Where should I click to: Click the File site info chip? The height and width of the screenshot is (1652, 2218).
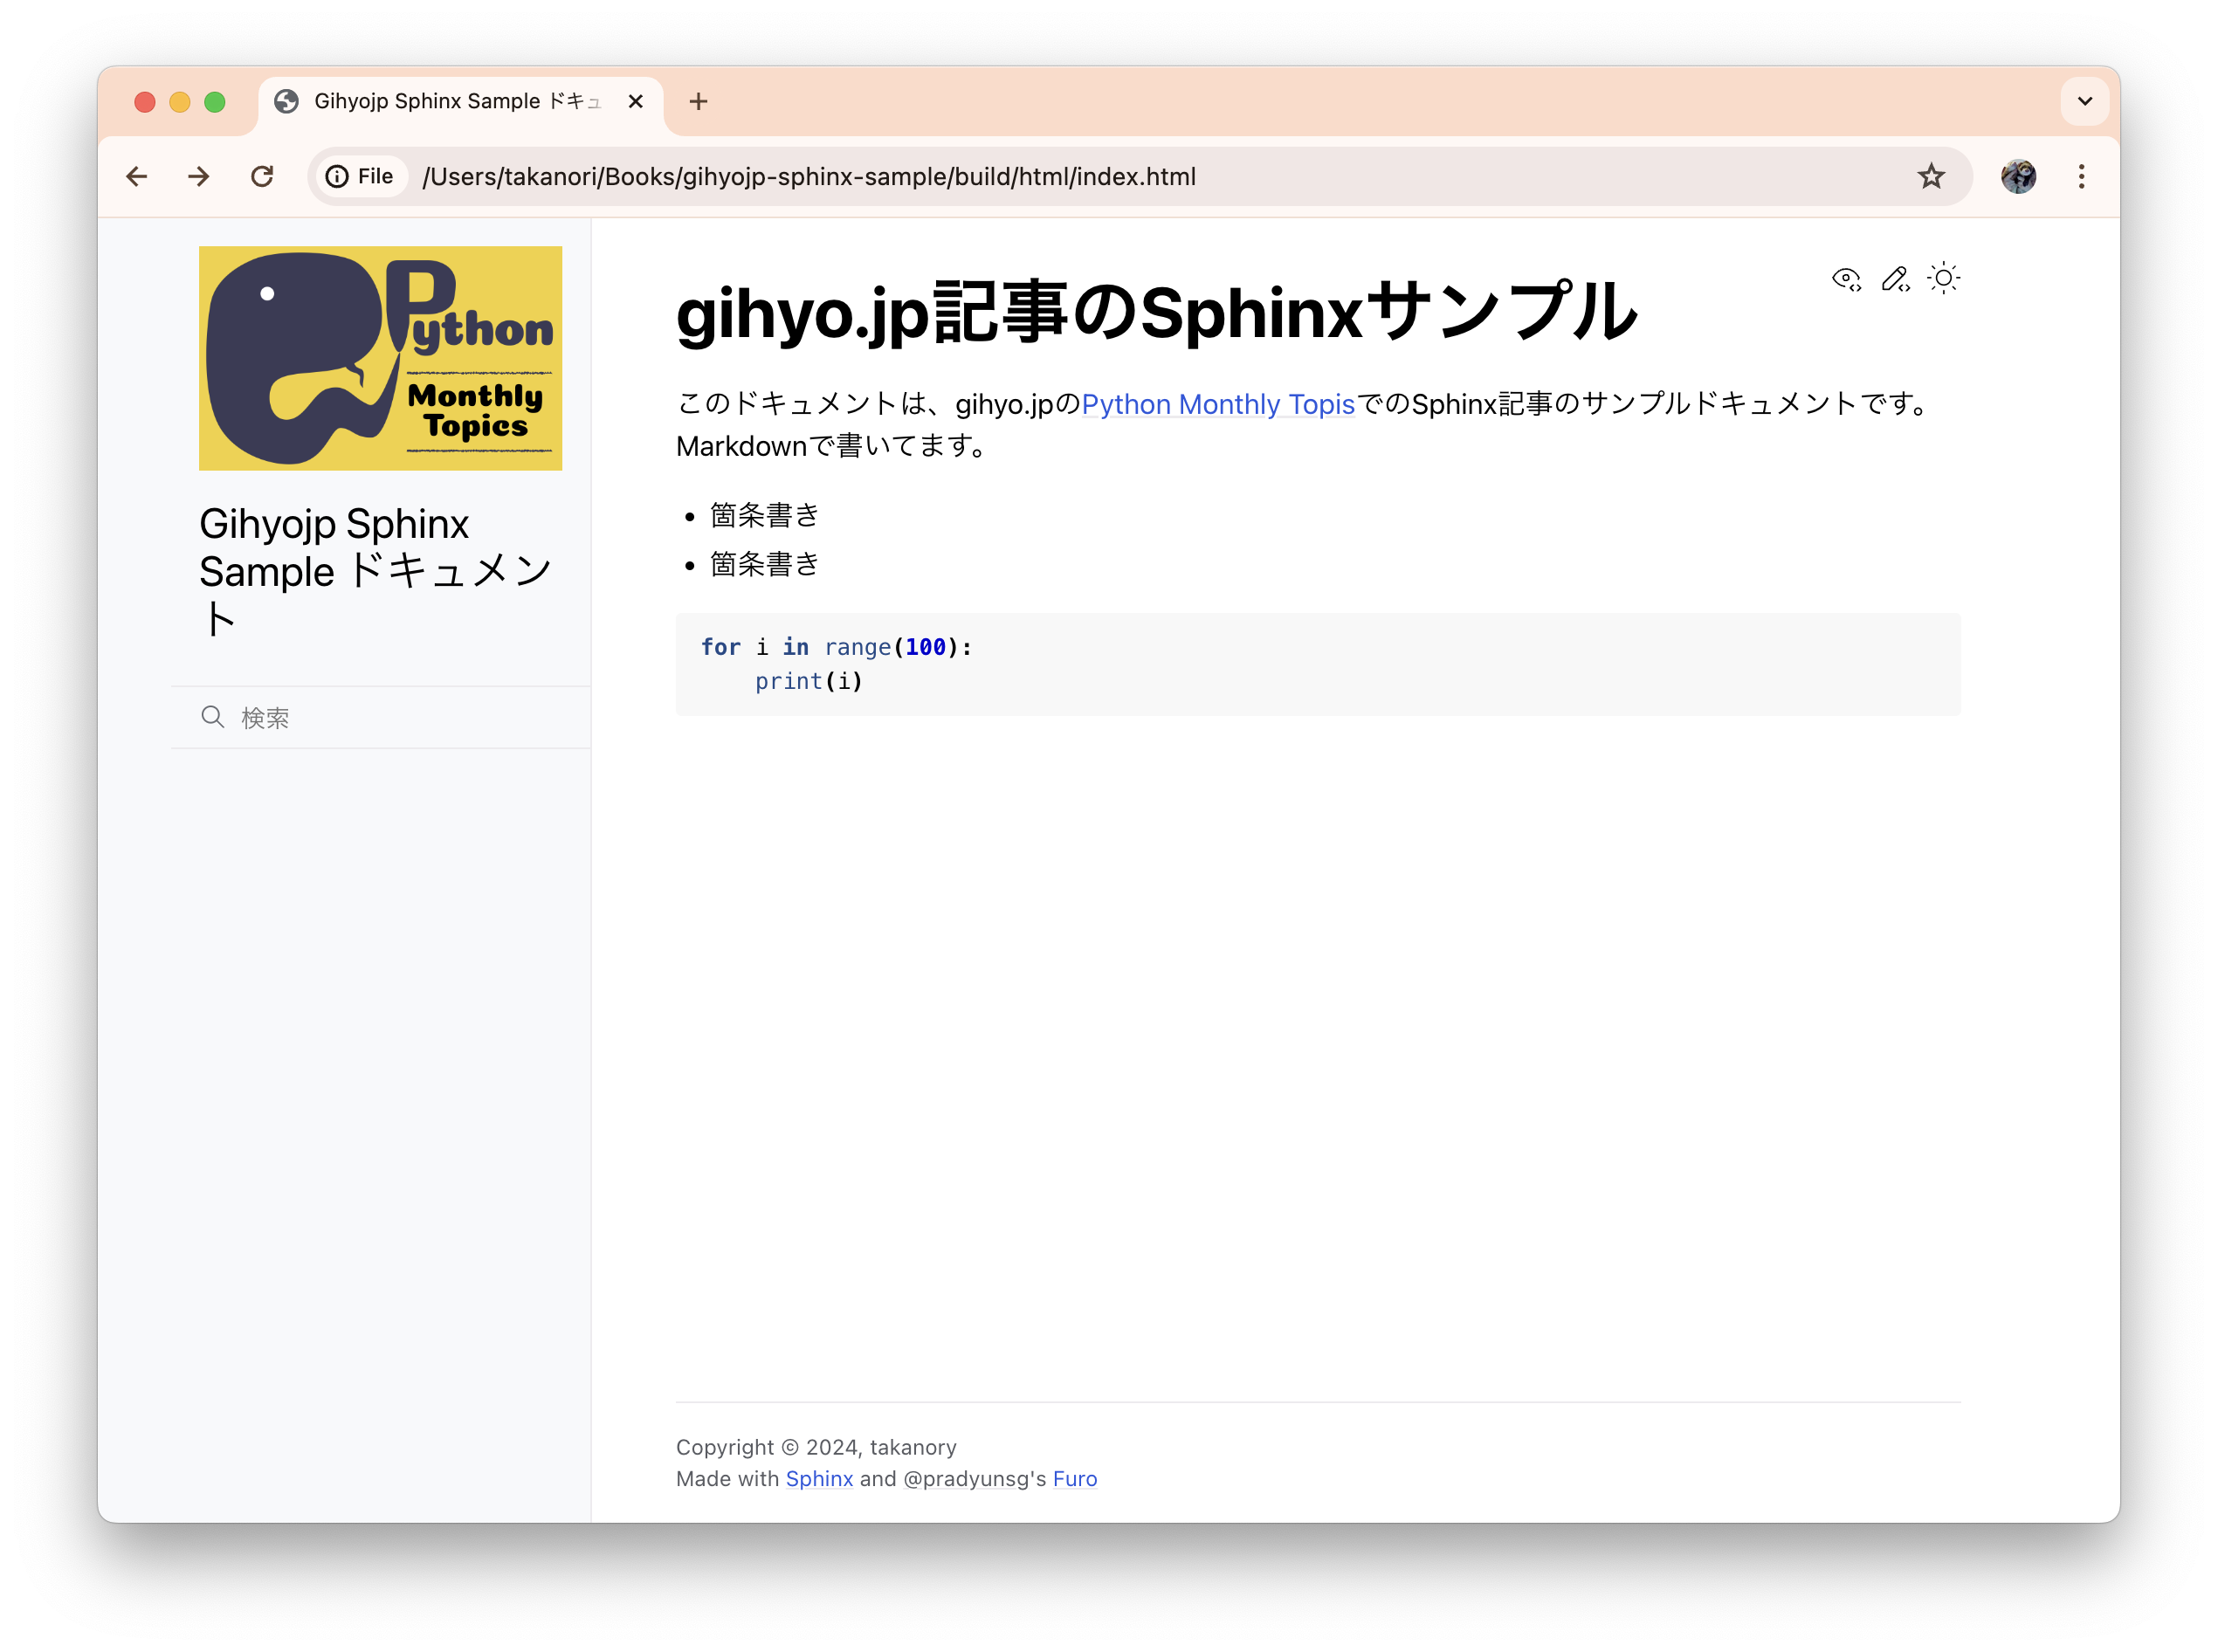pos(361,177)
